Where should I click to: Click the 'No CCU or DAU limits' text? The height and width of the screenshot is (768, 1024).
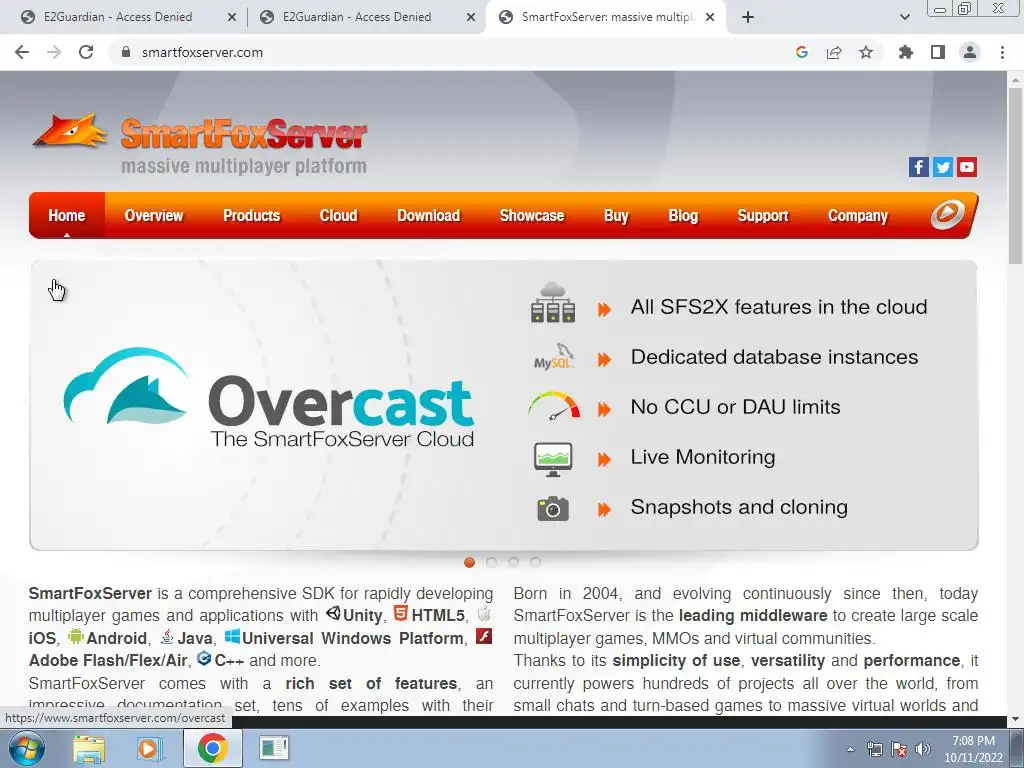click(735, 407)
